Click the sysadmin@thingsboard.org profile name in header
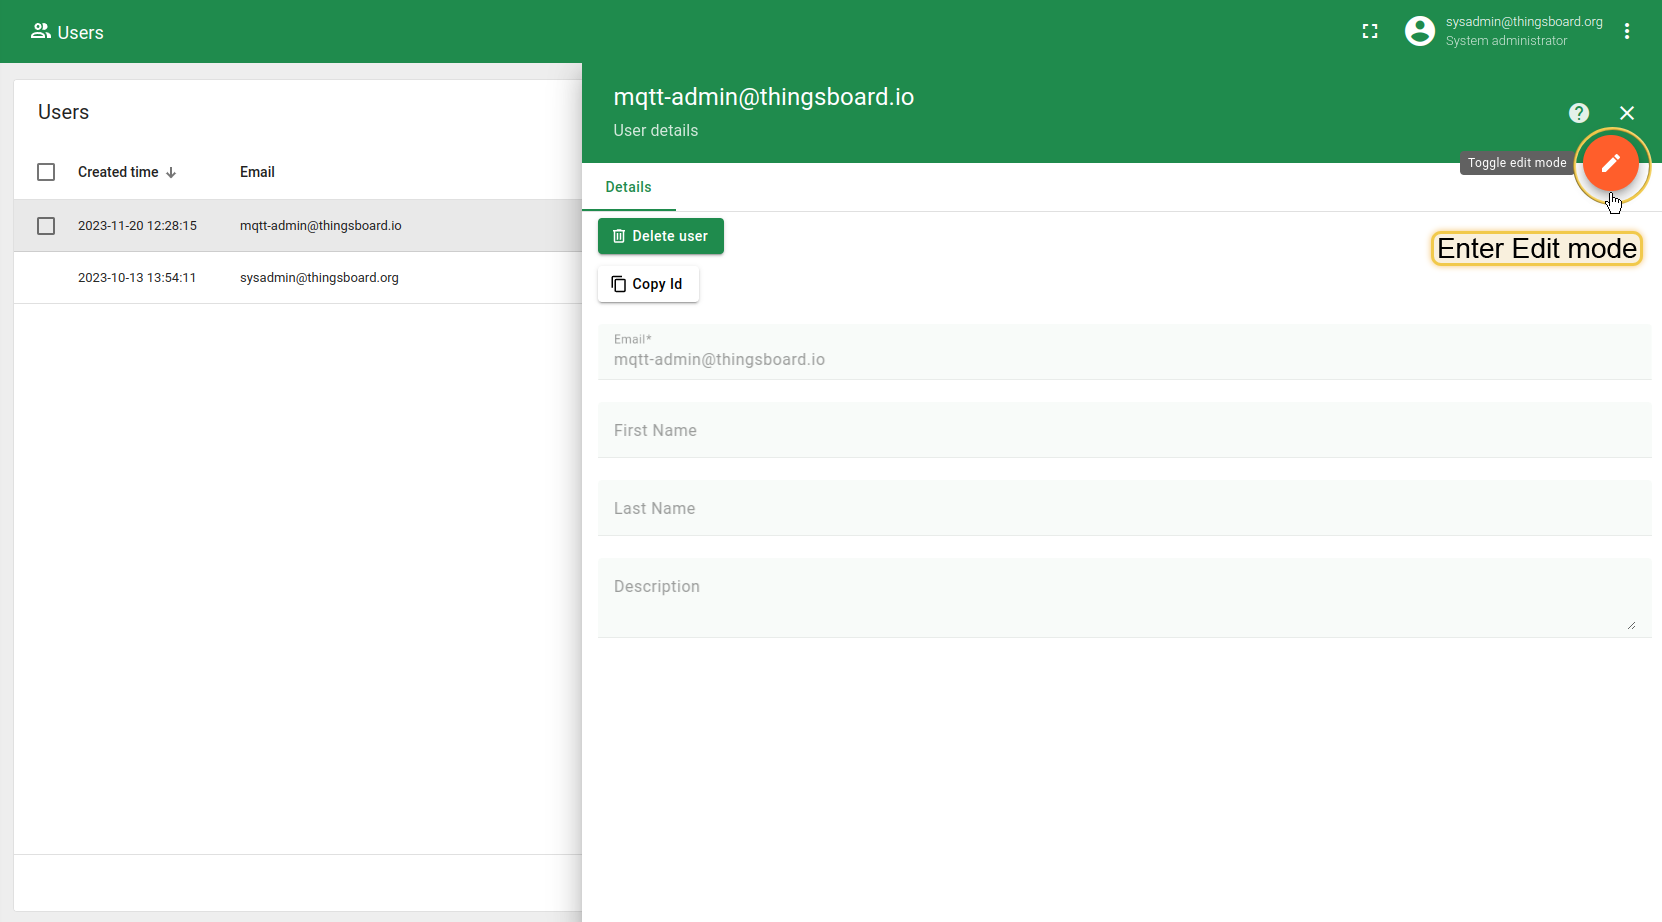The width and height of the screenshot is (1662, 922). coord(1523,22)
